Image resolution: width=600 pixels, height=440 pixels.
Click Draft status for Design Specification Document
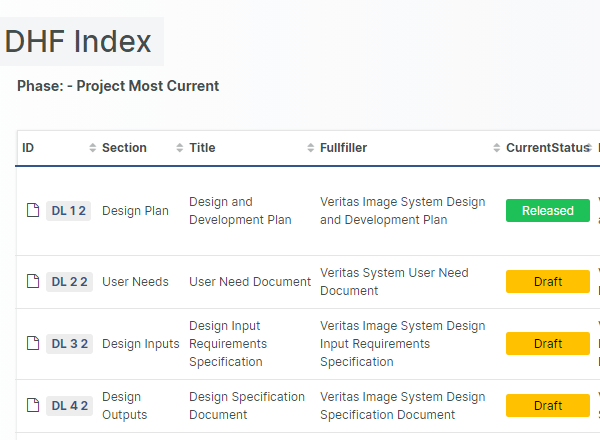point(548,406)
